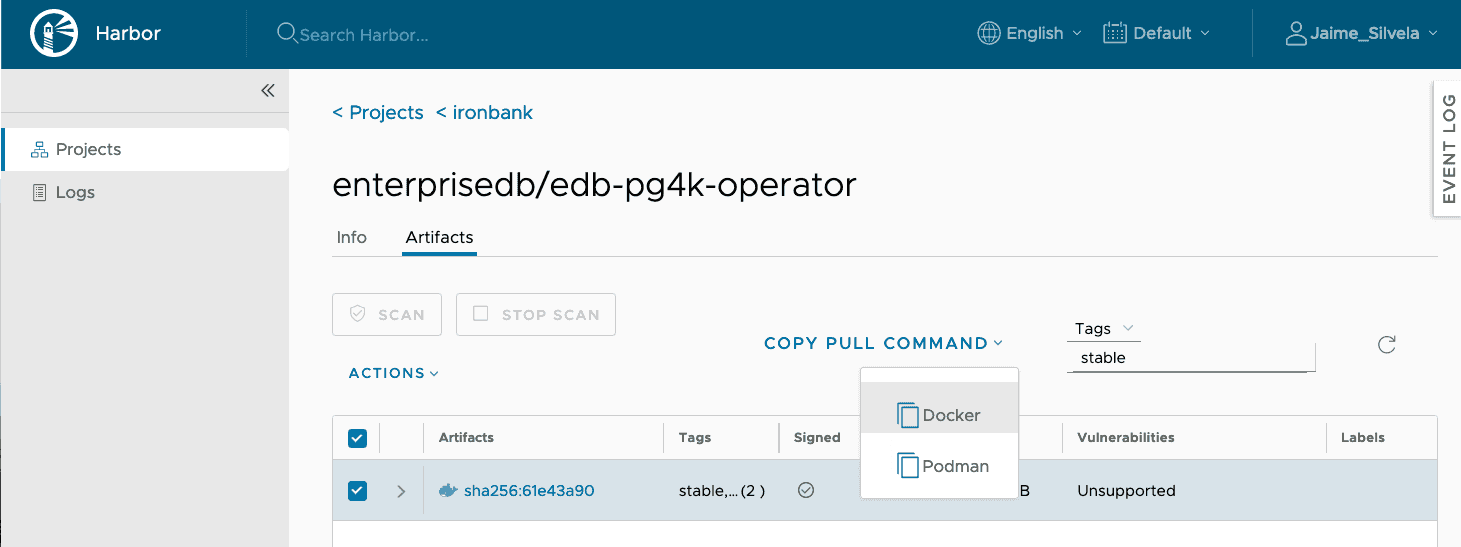Switch to the Info tab
This screenshot has width=1461, height=547.
point(352,237)
